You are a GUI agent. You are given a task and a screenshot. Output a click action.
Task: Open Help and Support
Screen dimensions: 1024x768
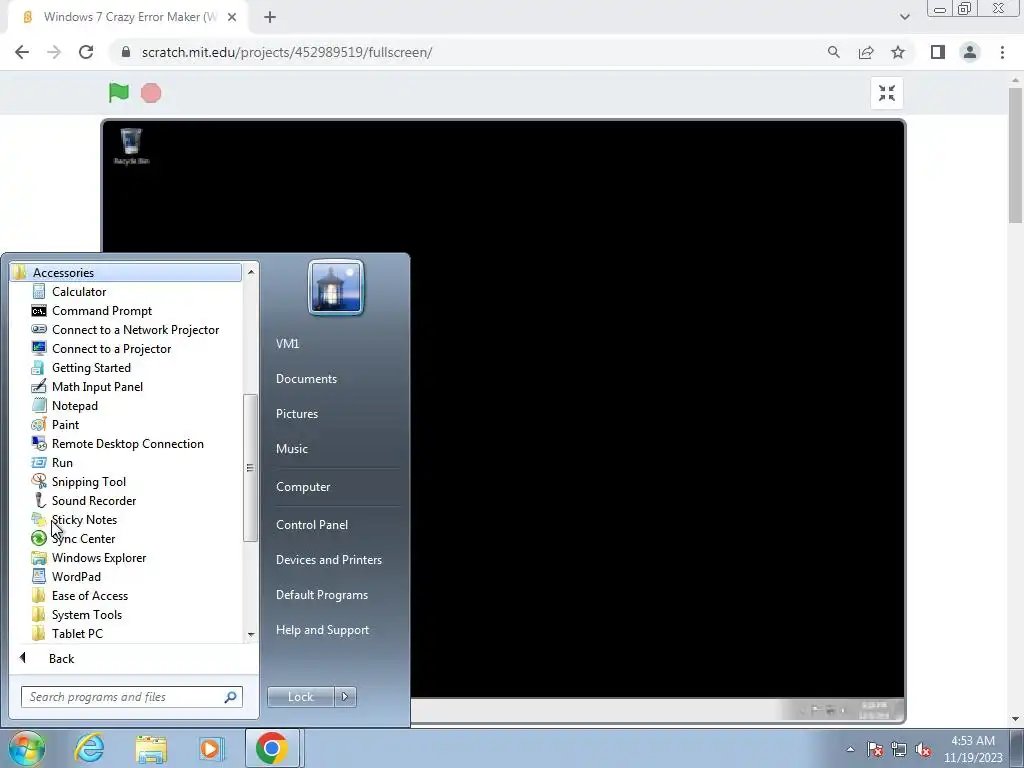[x=323, y=630]
